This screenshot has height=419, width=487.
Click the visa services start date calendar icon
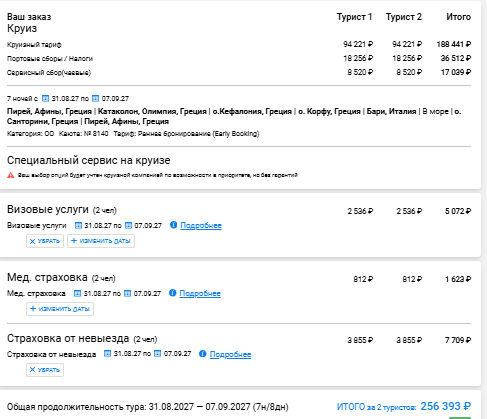coord(78,226)
